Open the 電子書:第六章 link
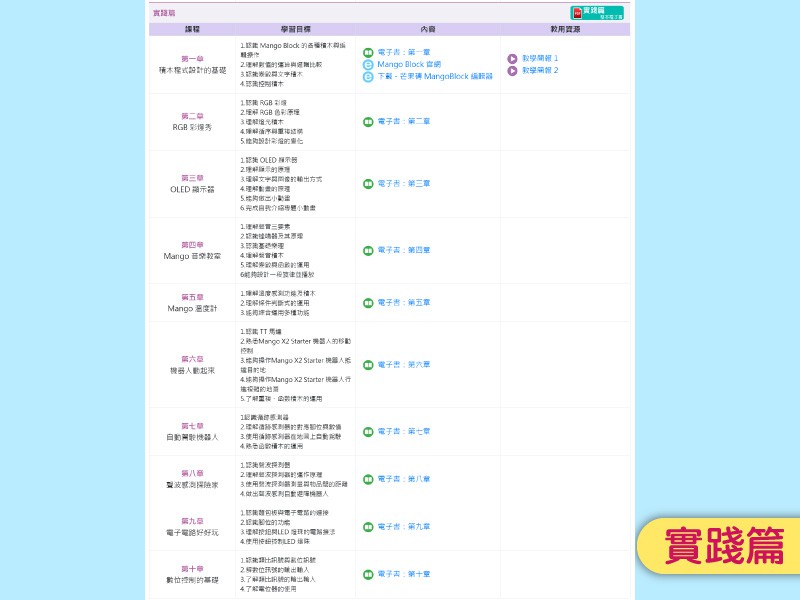The height and width of the screenshot is (600, 800). pos(404,365)
